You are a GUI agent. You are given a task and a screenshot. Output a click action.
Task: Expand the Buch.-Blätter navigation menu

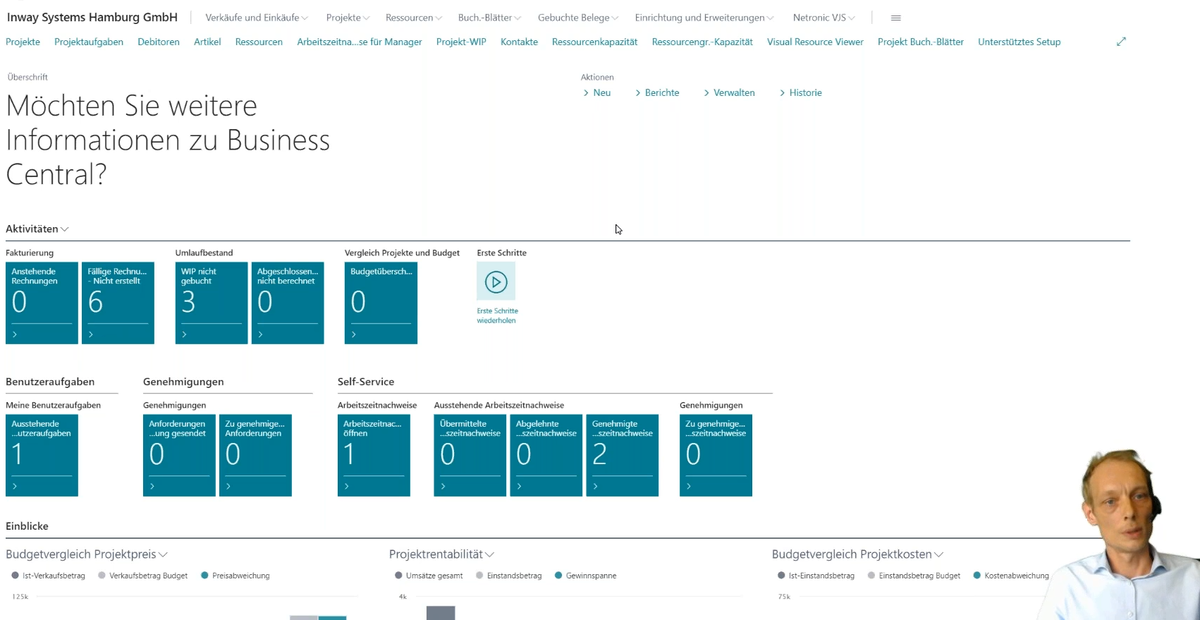[490, 18]
